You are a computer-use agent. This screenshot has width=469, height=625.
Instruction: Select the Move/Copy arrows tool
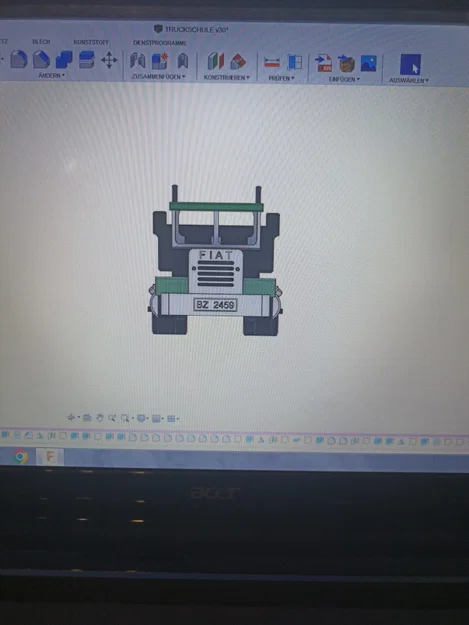click(109, 61)
